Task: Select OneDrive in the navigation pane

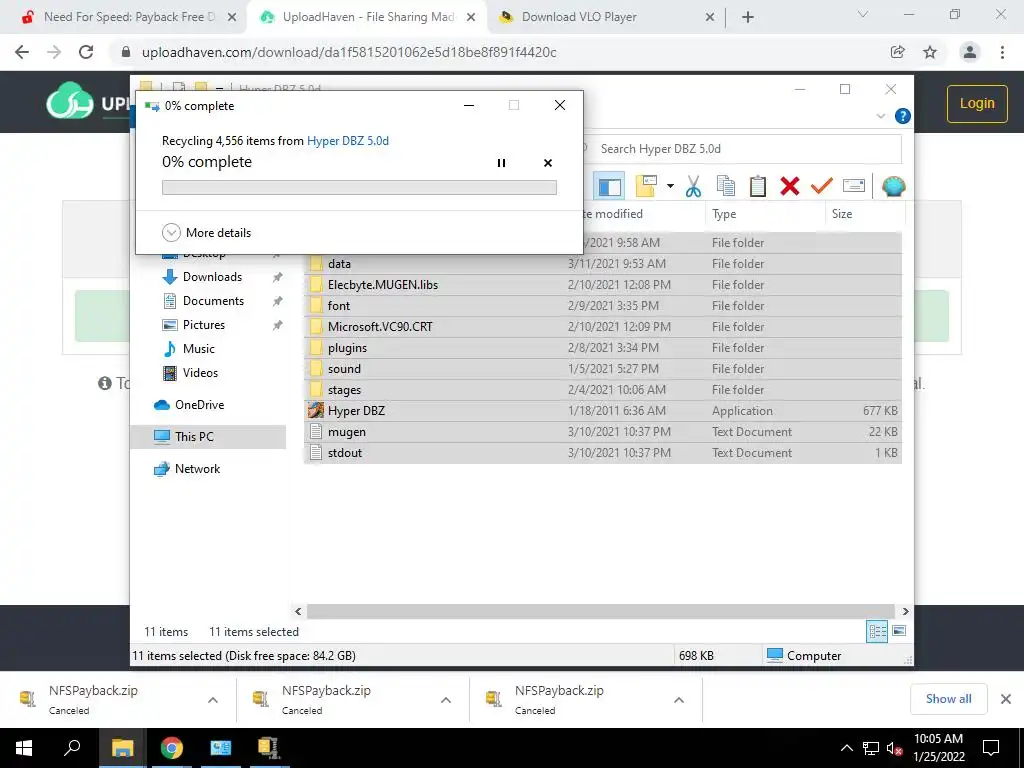Action: (199, 405)
